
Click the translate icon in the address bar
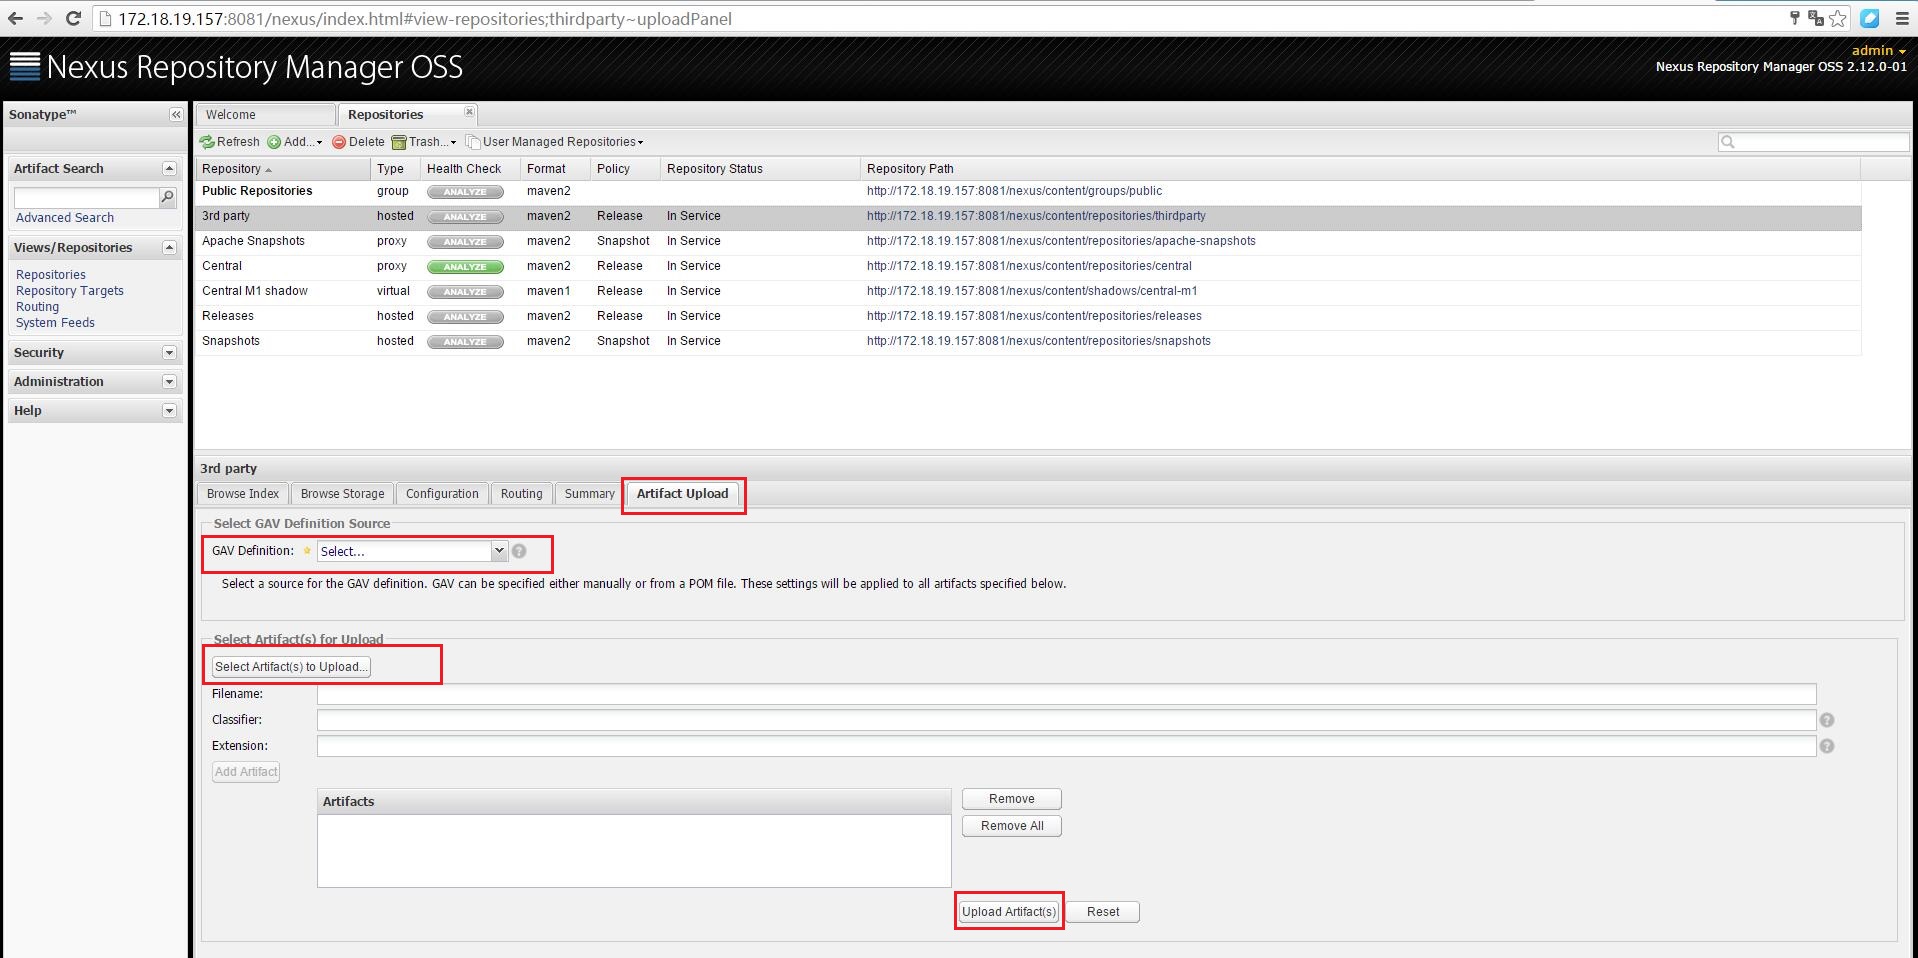(1816, 18)
